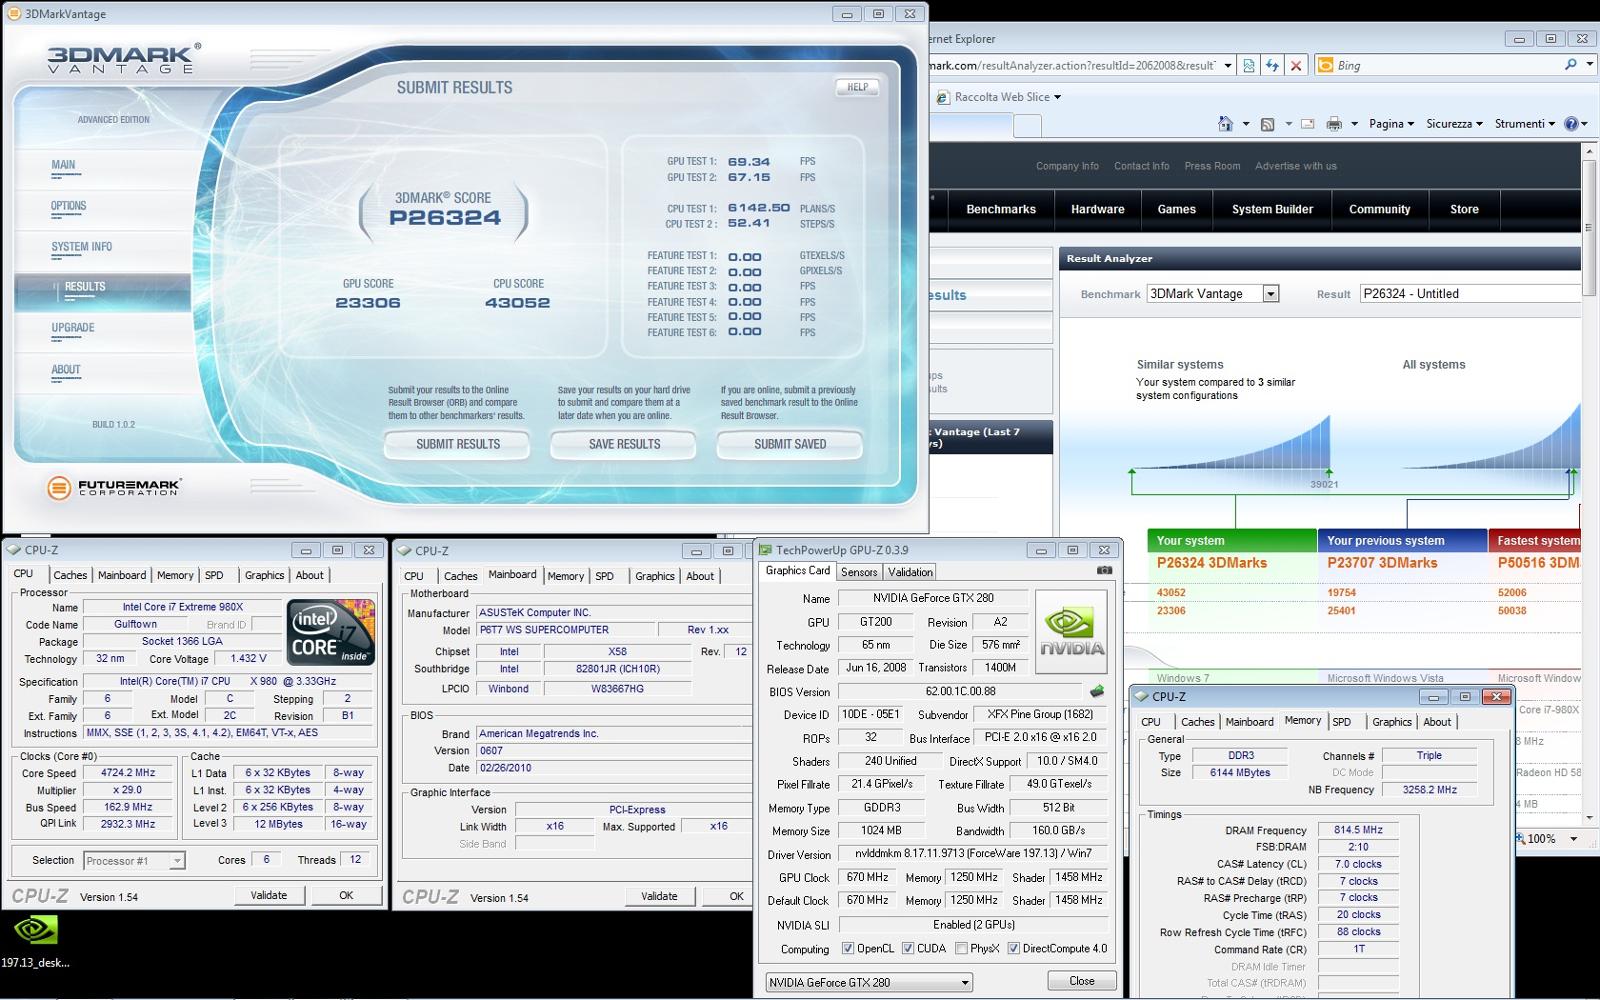Click the red stop icon in Internet Explorer
This screenshot has height=1000, width=1600.
(x=1296, y=65)
